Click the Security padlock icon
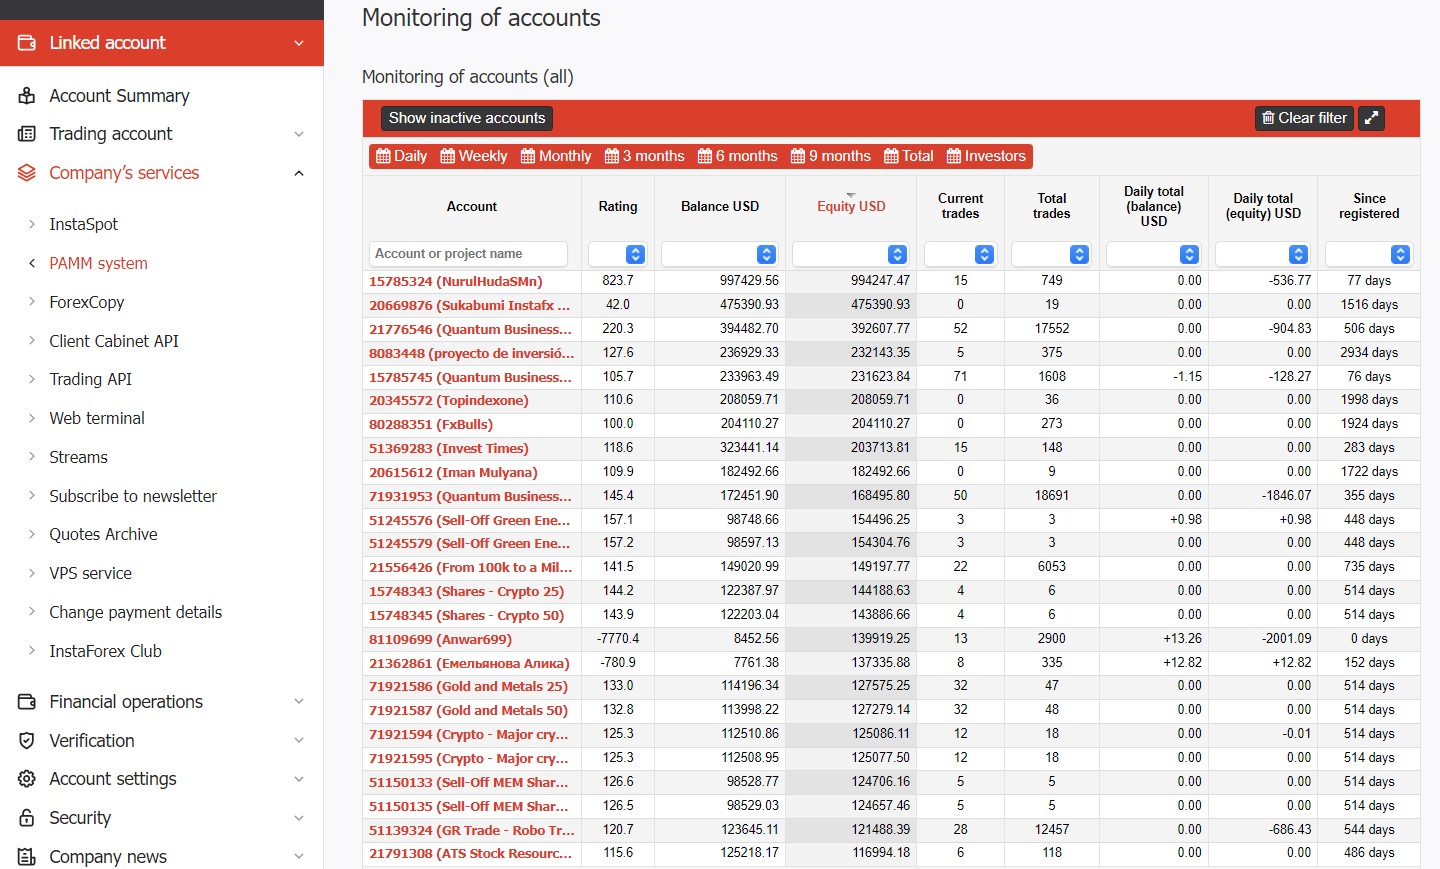 click(27, 818)
